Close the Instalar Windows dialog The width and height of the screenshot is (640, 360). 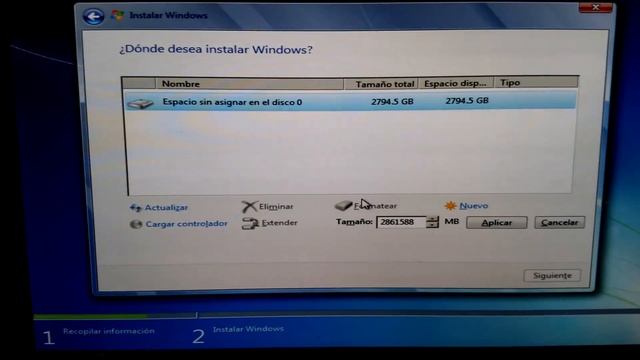596,7
